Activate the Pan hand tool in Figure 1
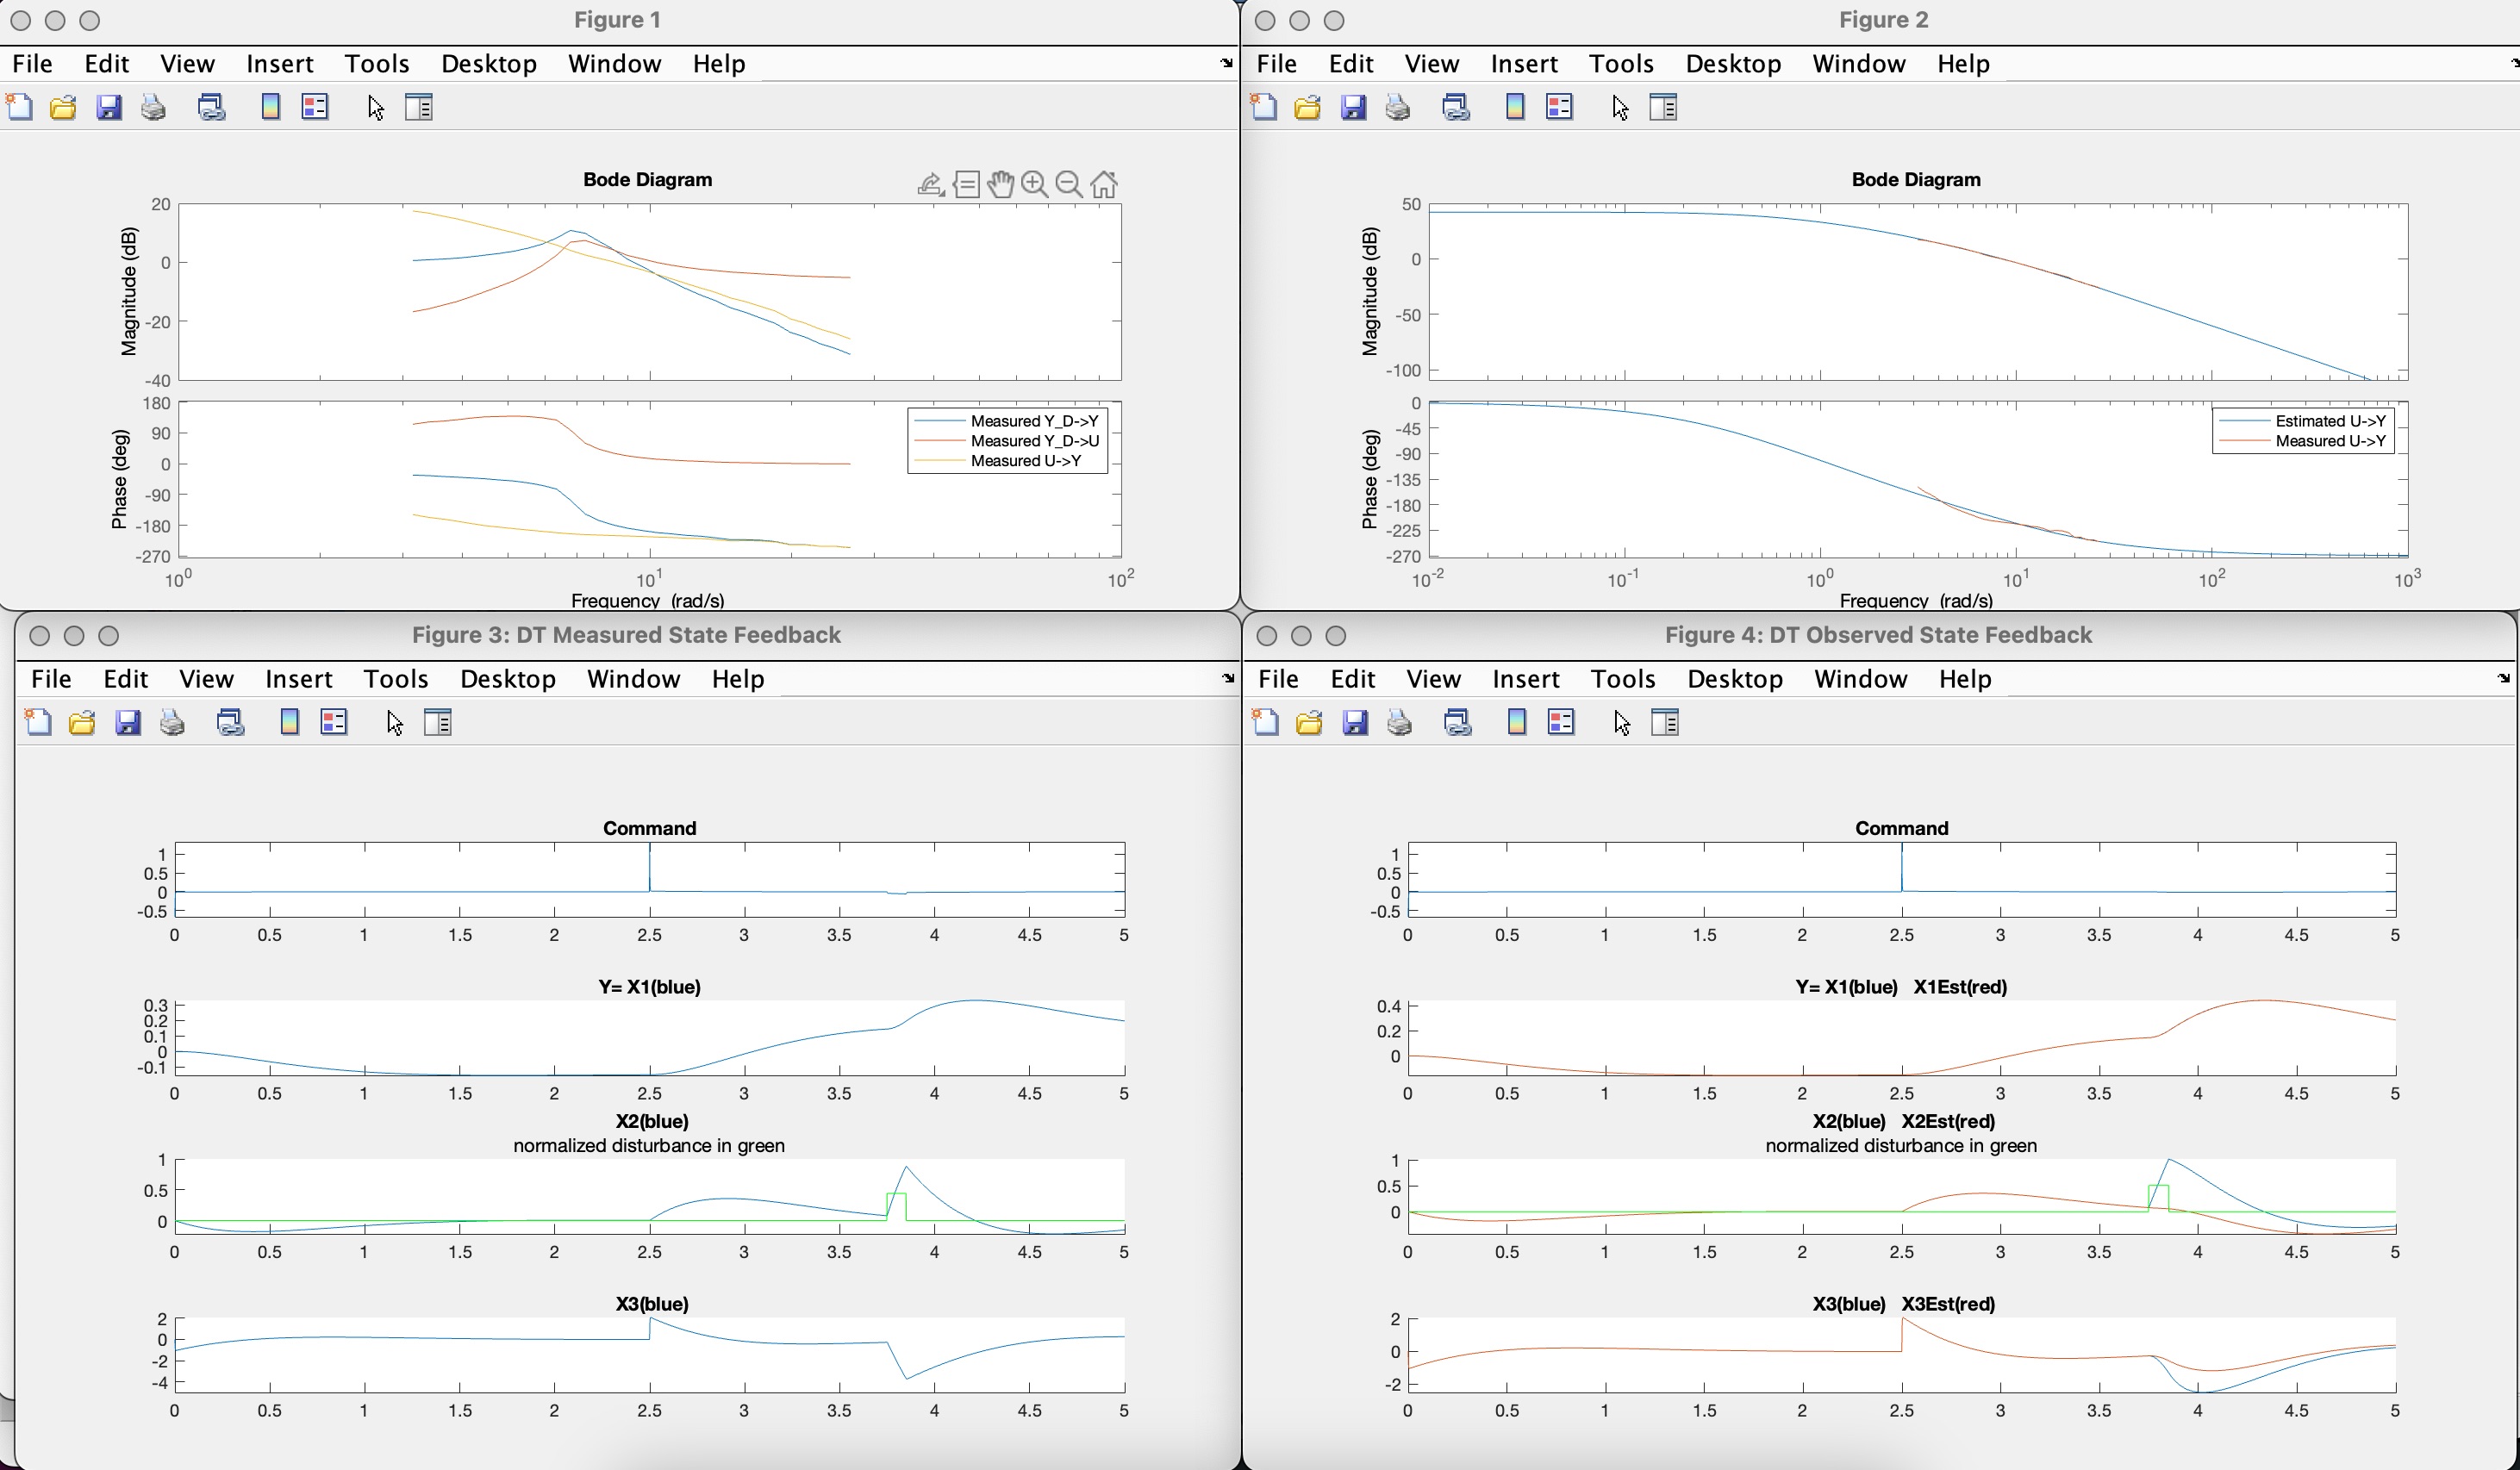This screenshot has width=2520, height=1470. click(x=1000, y=184)
